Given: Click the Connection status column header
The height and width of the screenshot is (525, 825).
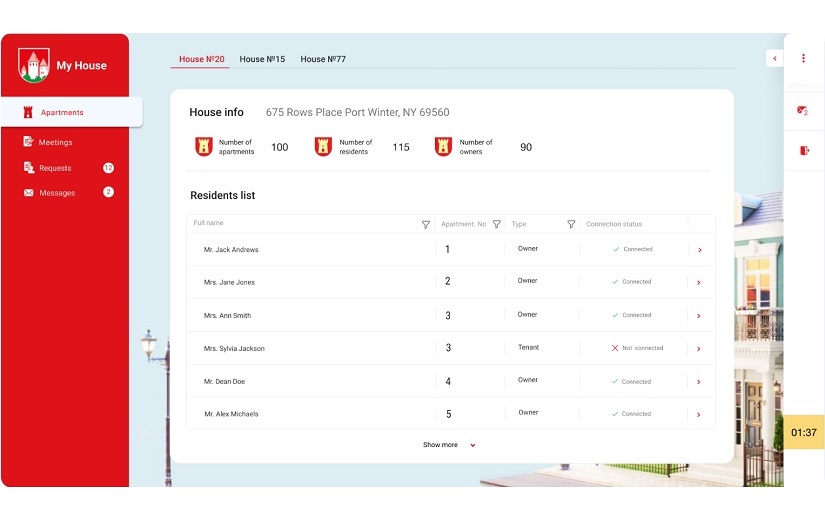Looking at the screenshot, I should pyautogui.click(x=614, y=224).
